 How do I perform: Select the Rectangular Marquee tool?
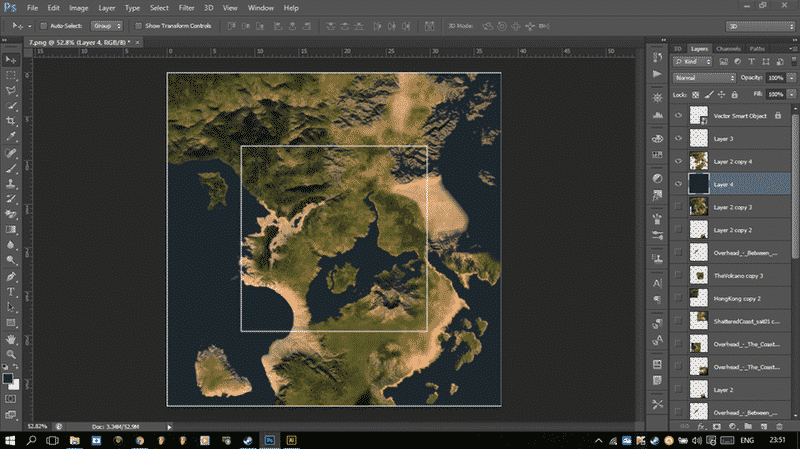11,74
